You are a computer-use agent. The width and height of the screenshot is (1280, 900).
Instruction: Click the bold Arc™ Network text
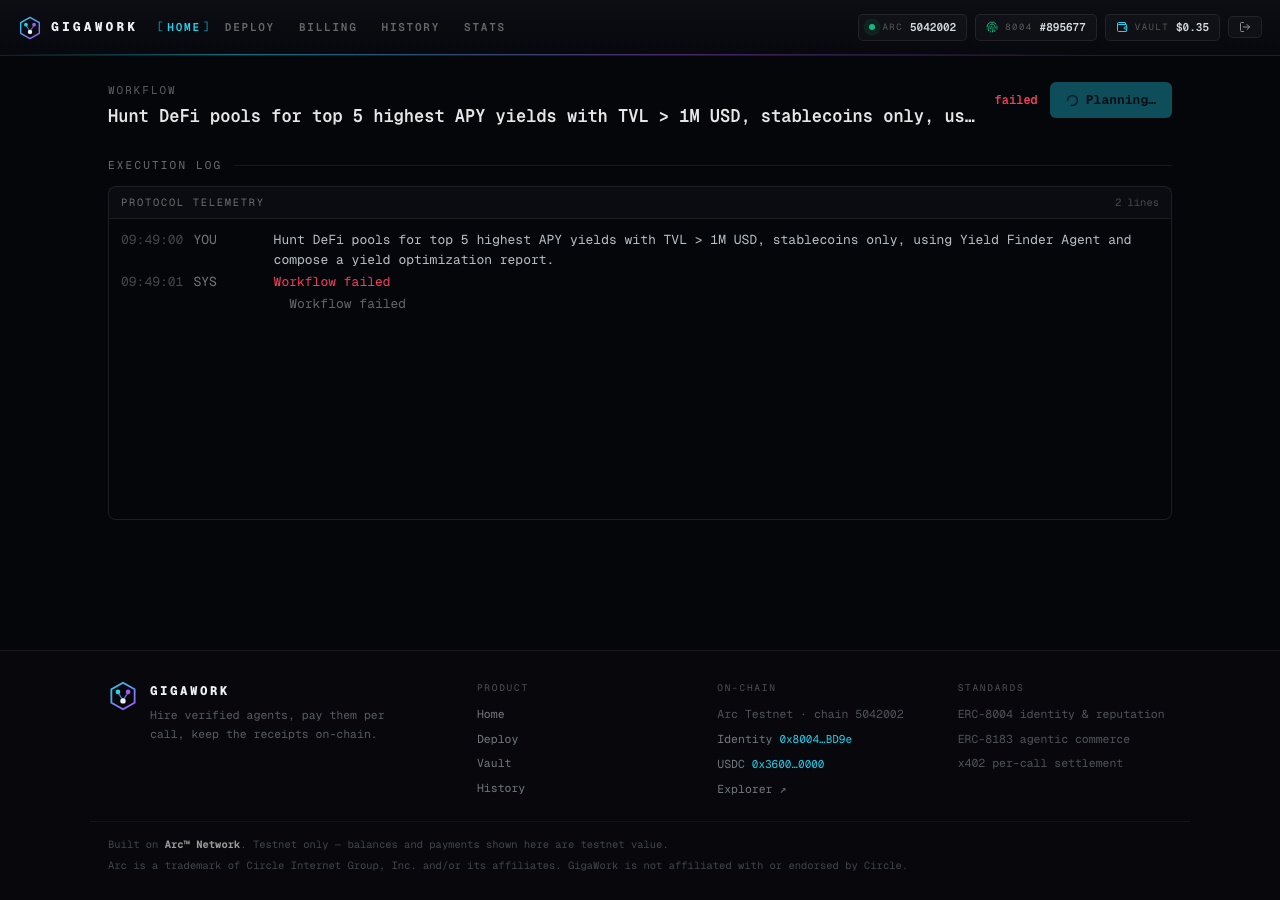[x=202, y=845]
